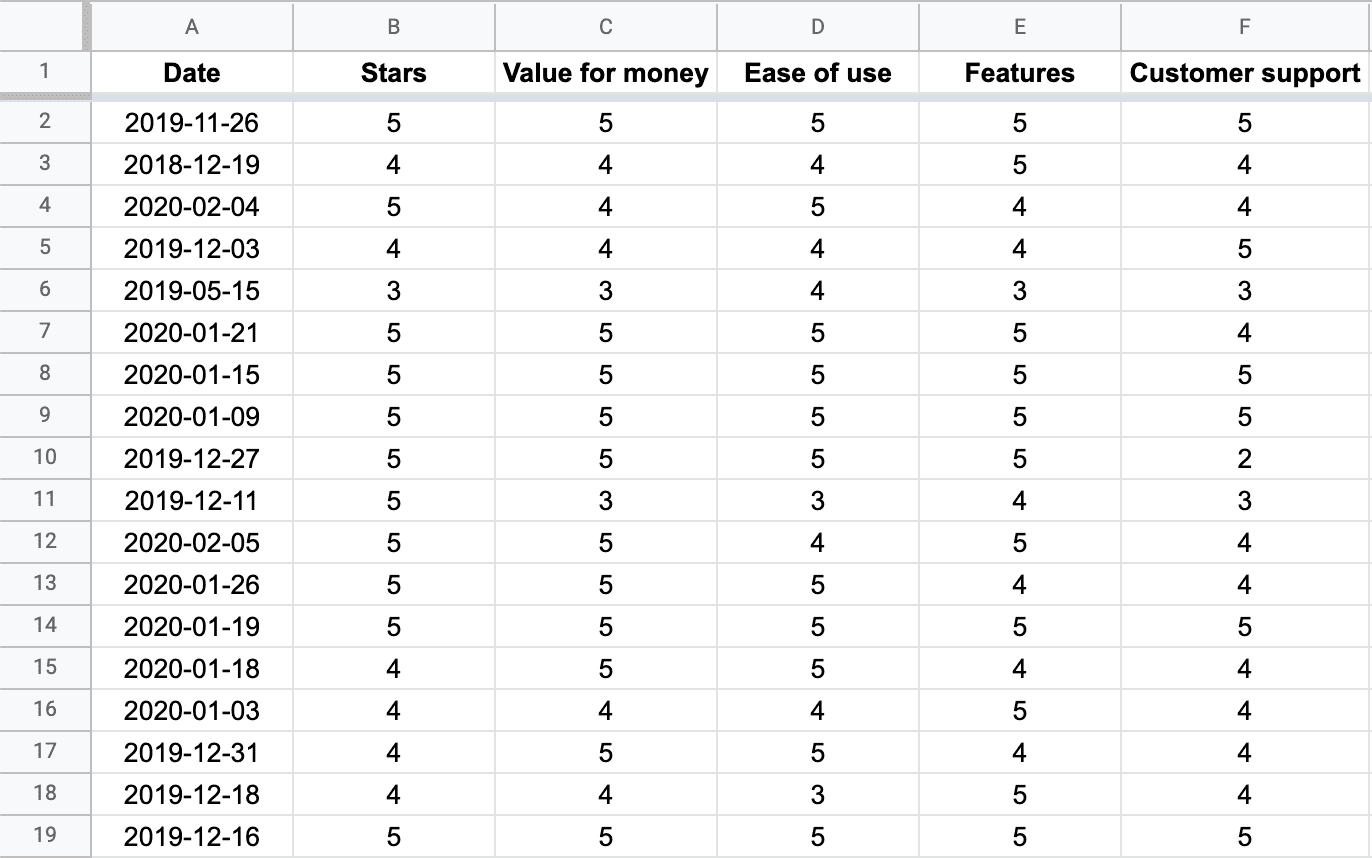This screenshot has height=858, width=1372.
Task: Click the select-all corner box
Action: [x=46, y=27]
